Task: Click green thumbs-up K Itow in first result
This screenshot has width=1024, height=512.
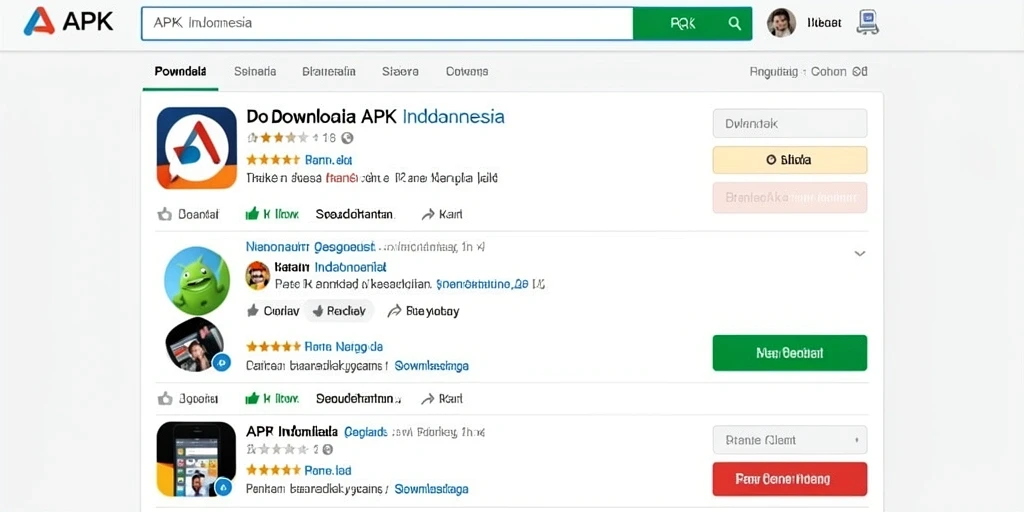Action: point(272,214)
